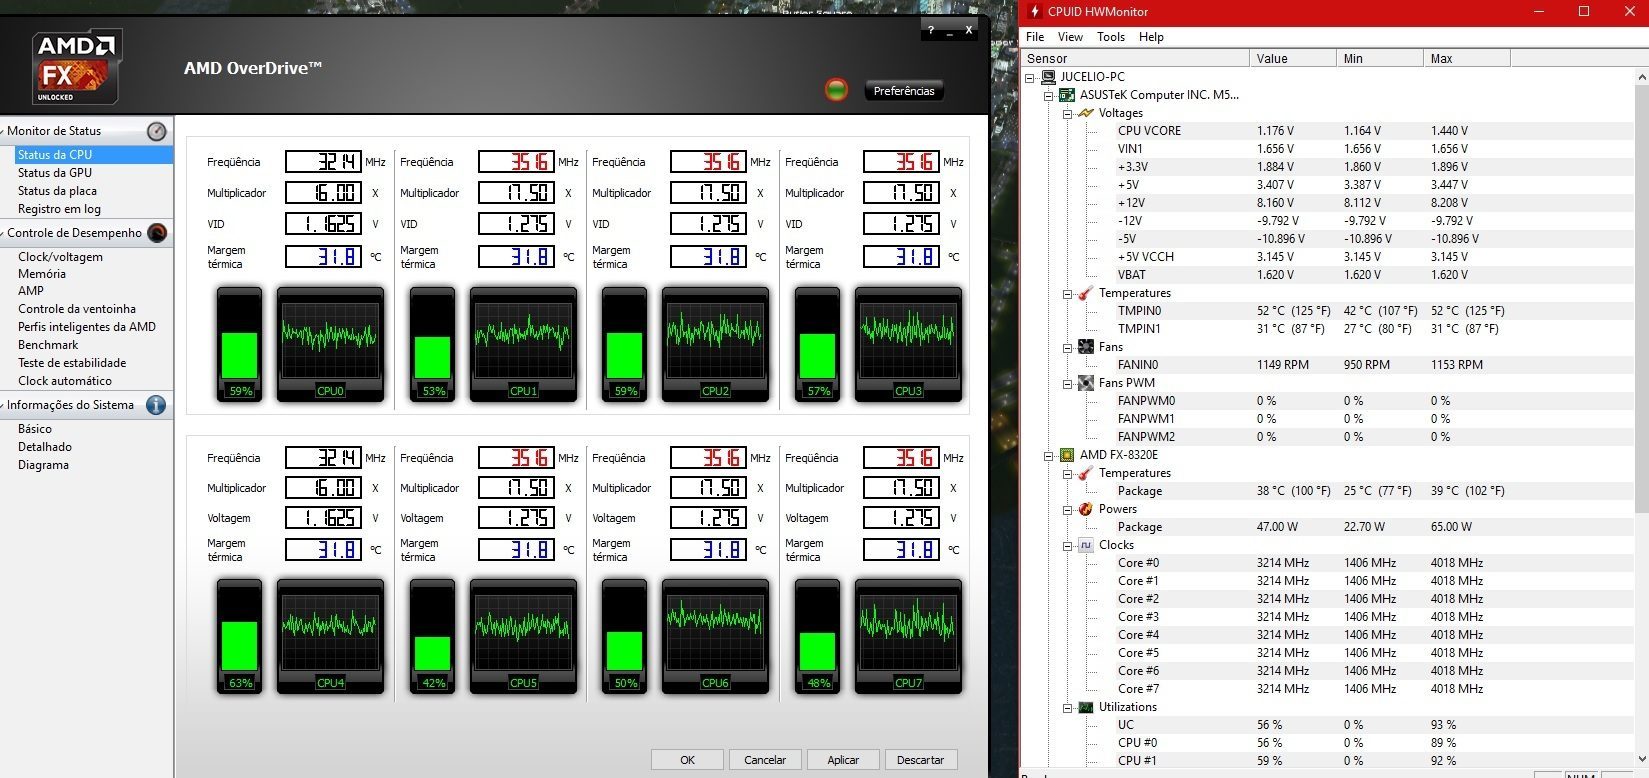
Task: Collapse the ASUSTeK Computer node
Action: coord(1049,95)
